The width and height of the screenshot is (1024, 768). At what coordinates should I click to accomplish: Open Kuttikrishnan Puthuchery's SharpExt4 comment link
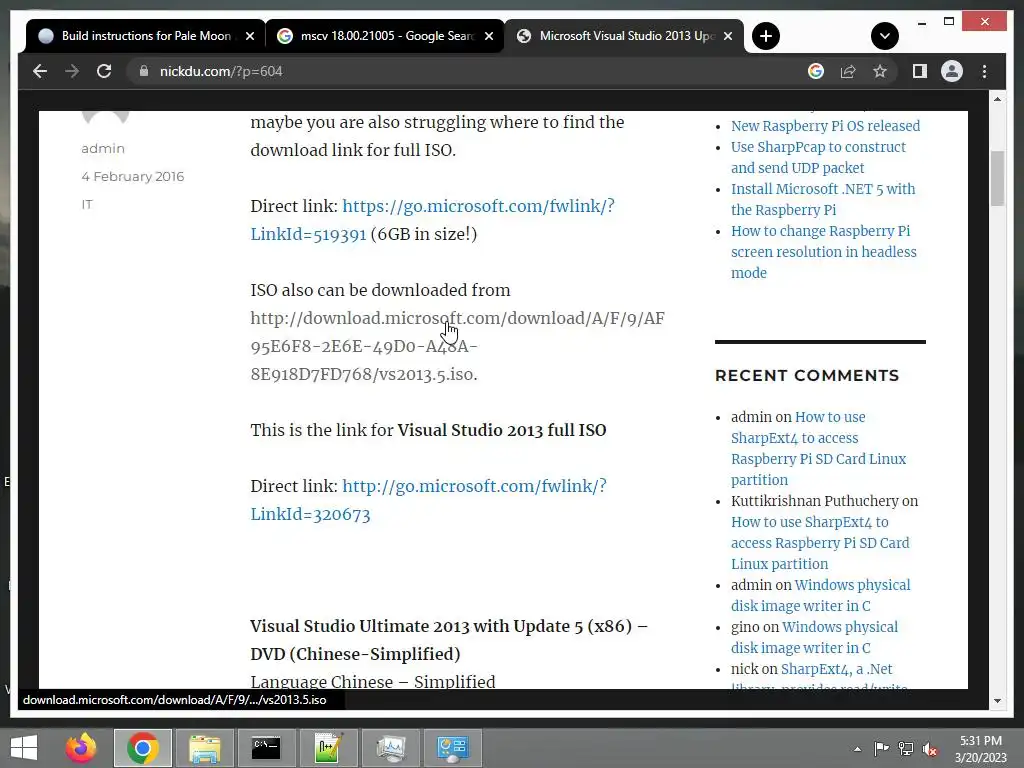(x=820, y=543)
